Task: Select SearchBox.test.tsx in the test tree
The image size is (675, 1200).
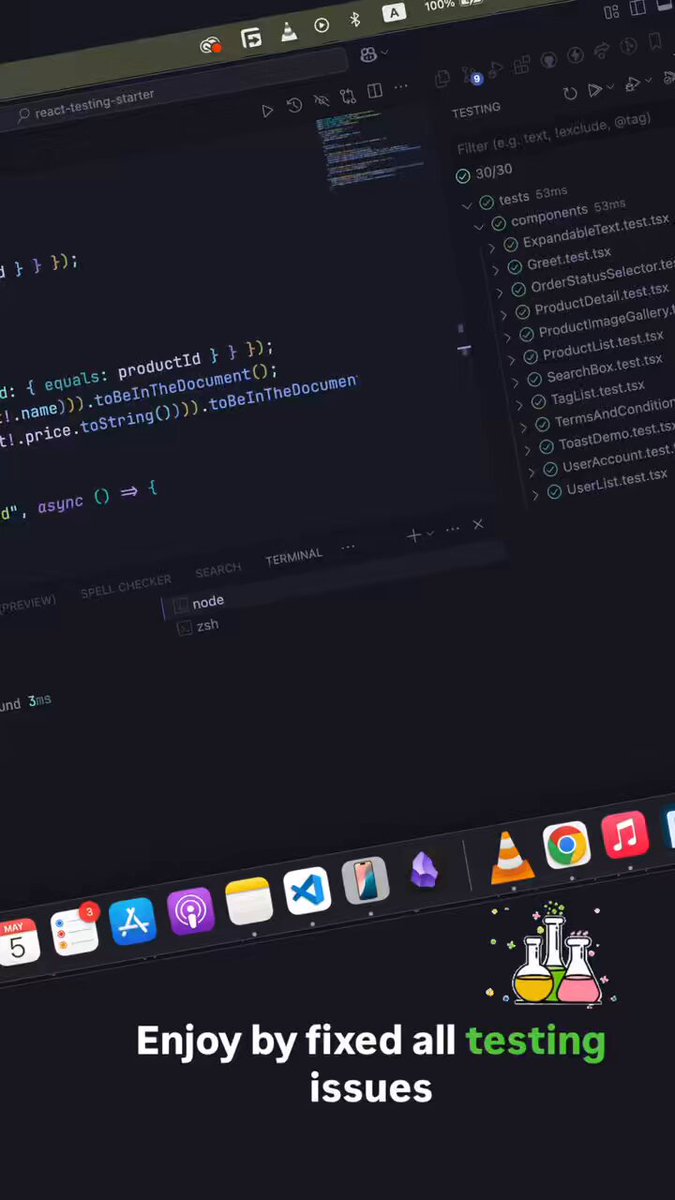Action: pos(604,368)
